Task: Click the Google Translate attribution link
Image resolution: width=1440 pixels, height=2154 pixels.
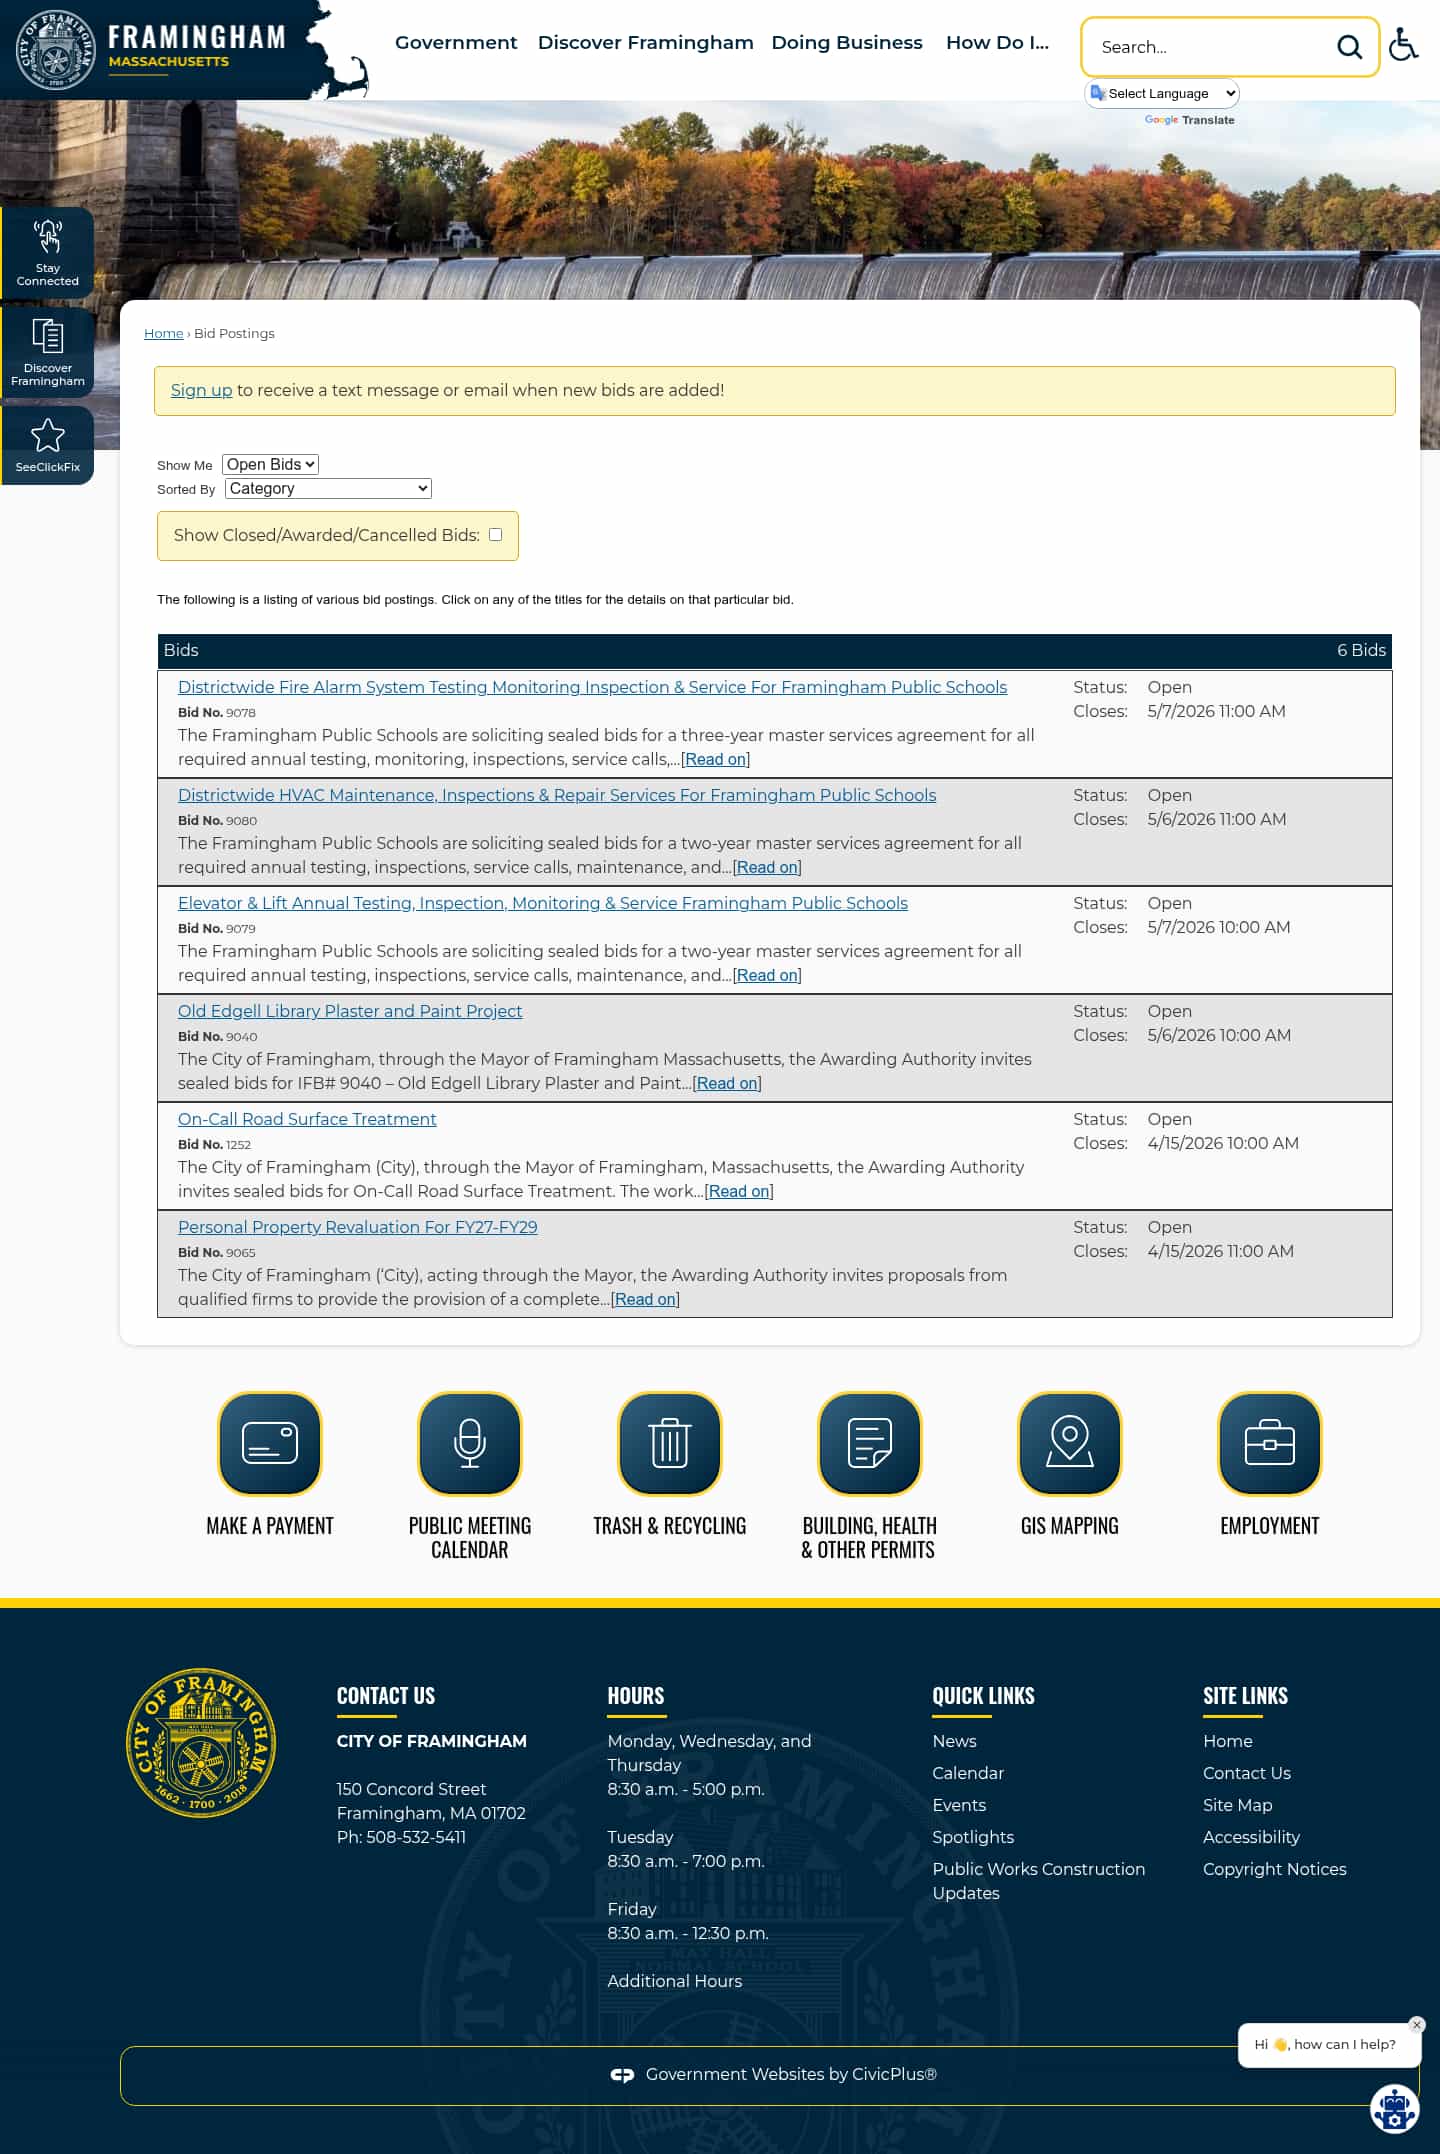Action: click(x=1189, y=120)
